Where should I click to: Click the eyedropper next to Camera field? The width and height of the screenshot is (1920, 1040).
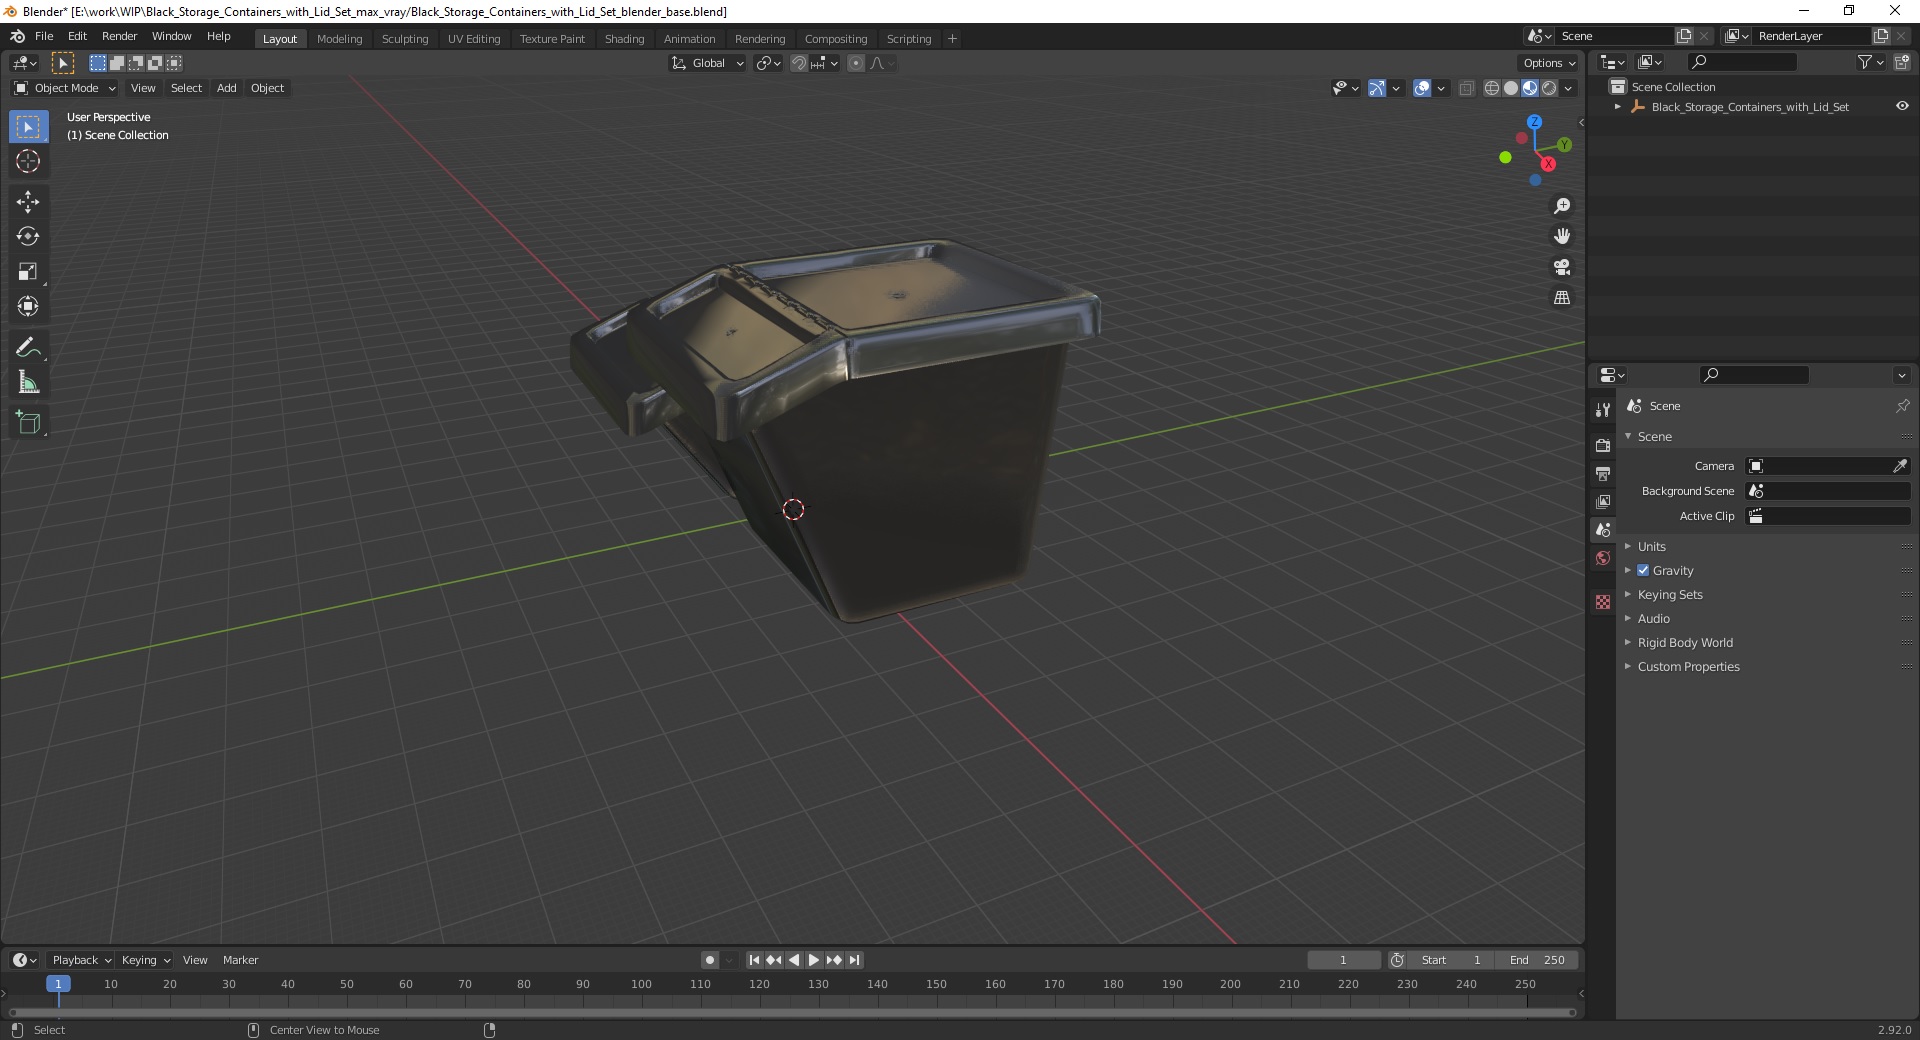pyautogui.click(x=1899, y=466)
